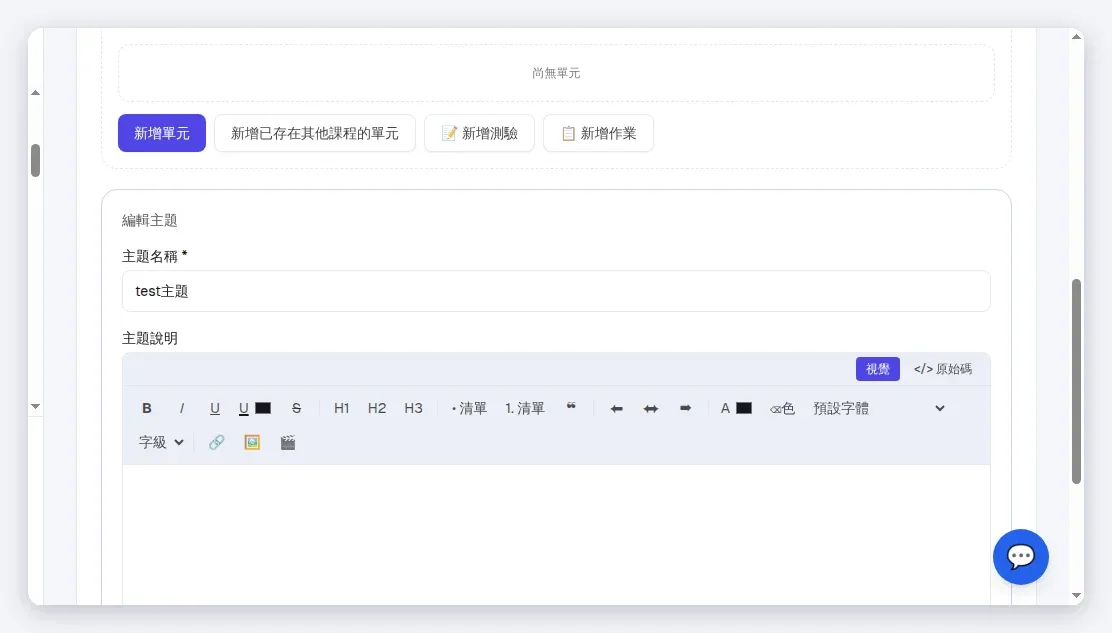Toggle bold formatting in editor toolbar
Screen dimensions: 1112x633
[x=147, y=408]
